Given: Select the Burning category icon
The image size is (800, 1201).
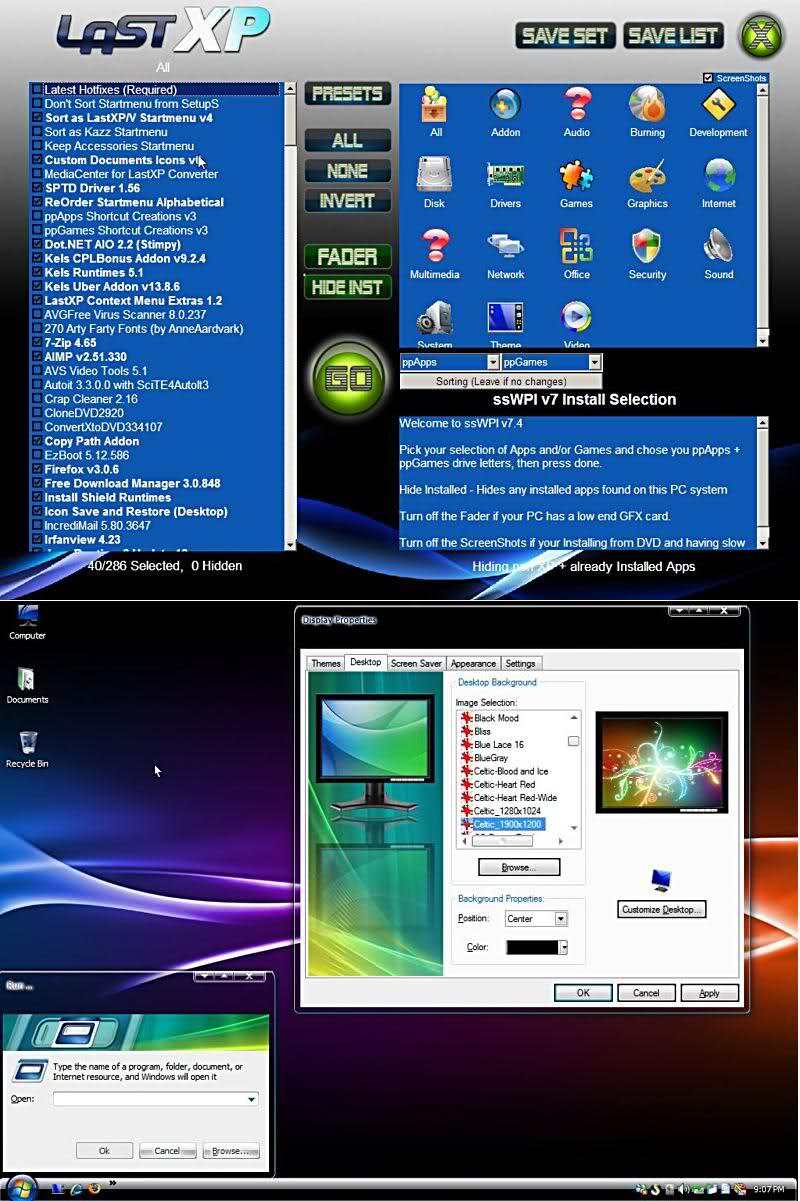Looking at the screenshot, I should click(x=647, y=106).
